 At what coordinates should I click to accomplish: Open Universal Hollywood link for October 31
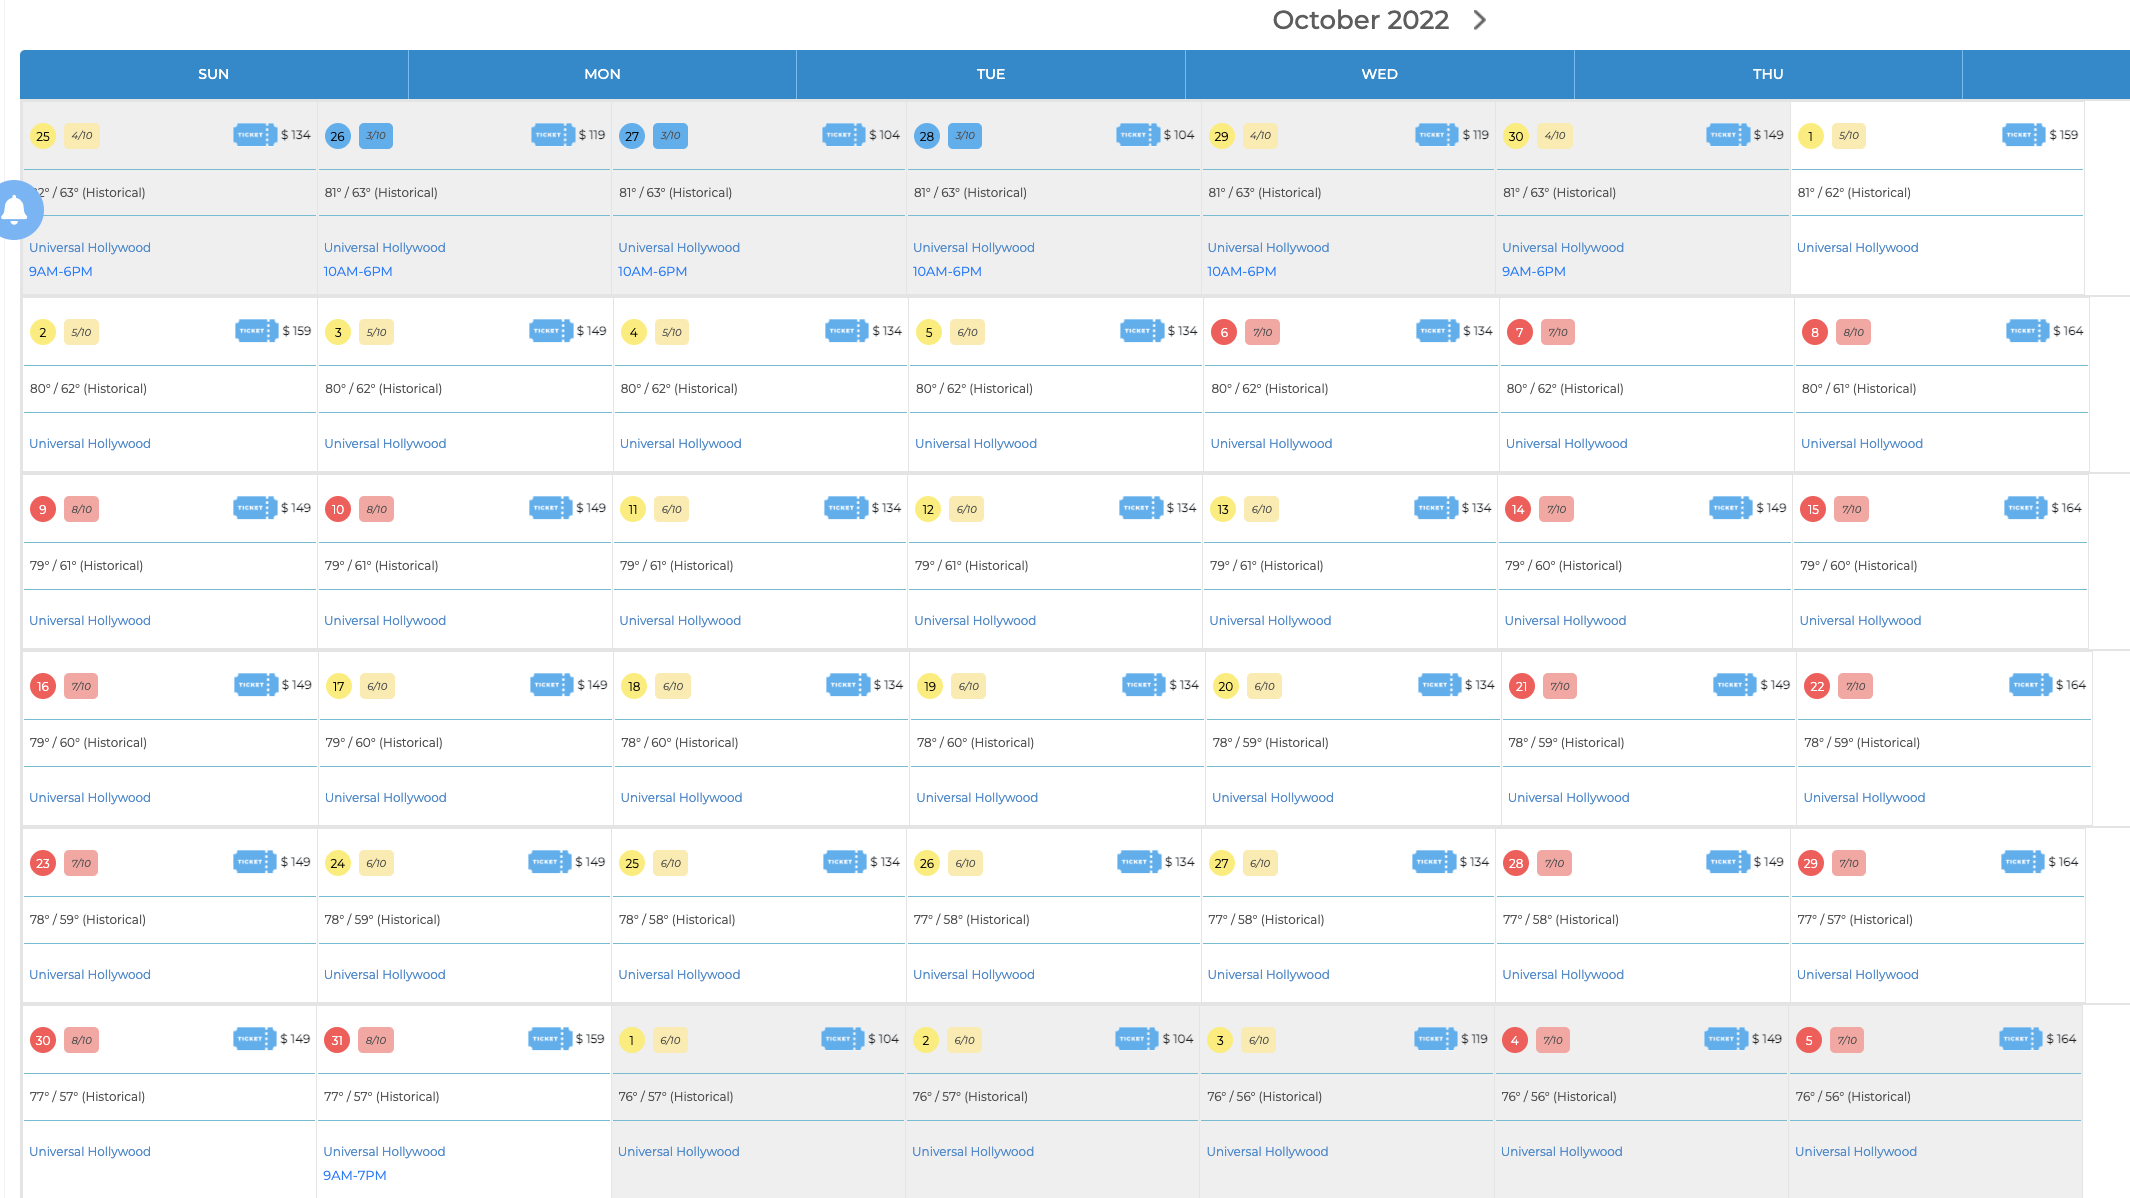[384, 1151]
